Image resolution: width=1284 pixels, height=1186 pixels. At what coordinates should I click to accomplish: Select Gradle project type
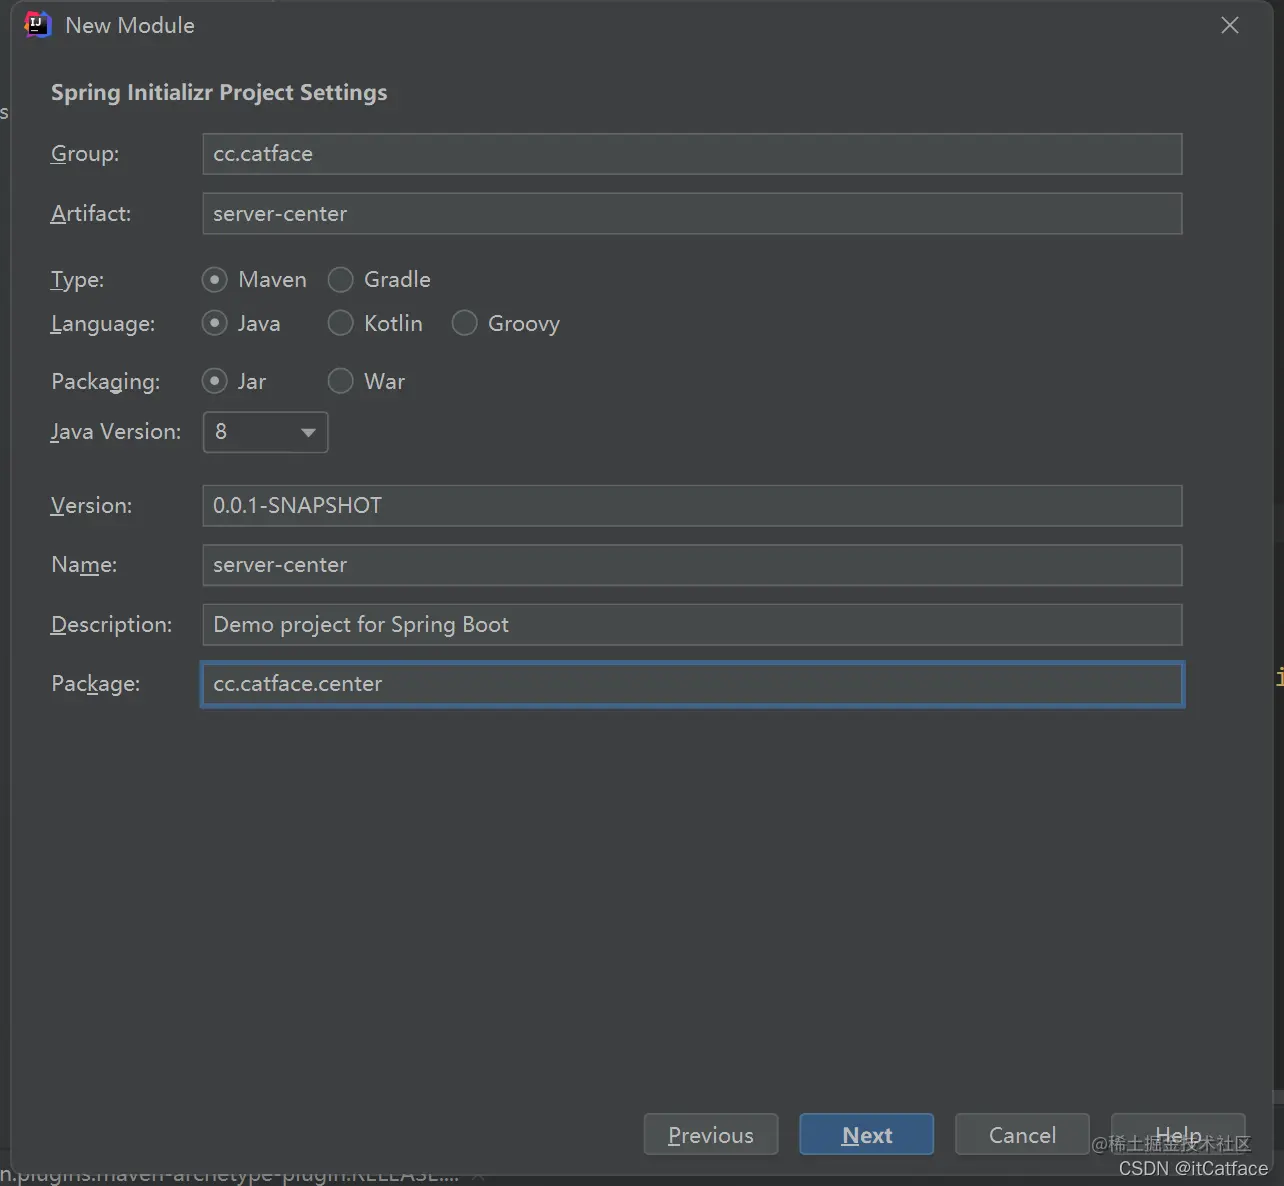click(379, 280)
